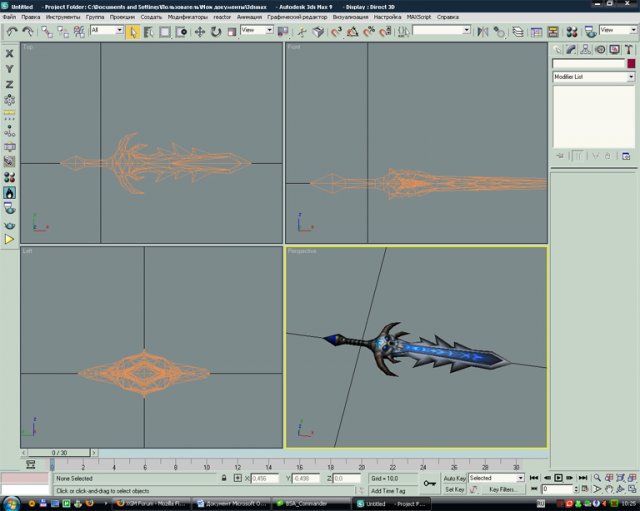Open the 'Selected' key mode dropdown
Viewport: 640px width, 511px height.
[x=496, y=478]
